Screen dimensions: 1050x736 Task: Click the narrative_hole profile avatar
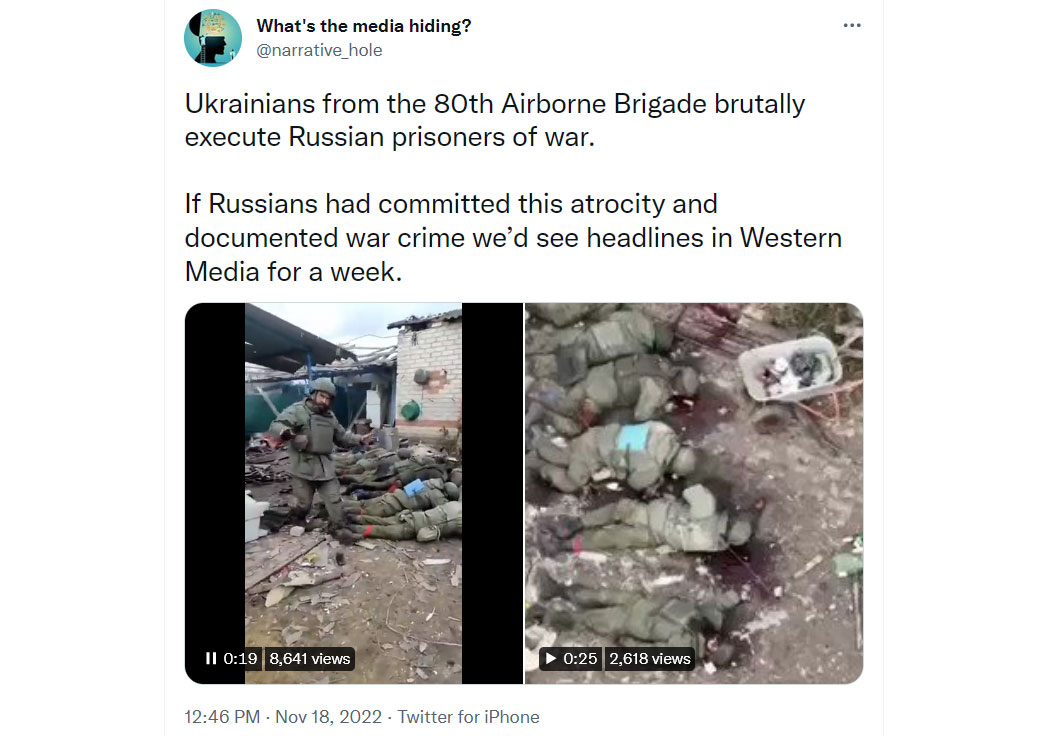(213, 38)
